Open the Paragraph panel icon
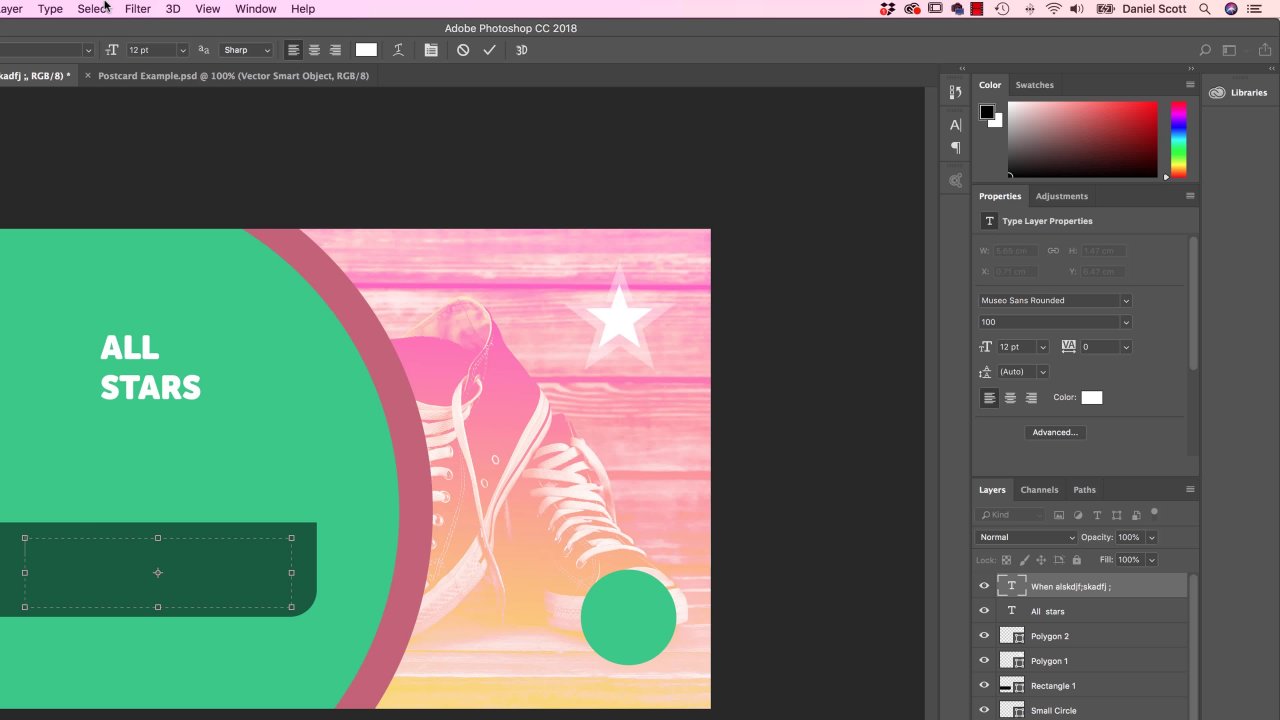Screen dimensions: 1280x720 click(x=955, y=148)
